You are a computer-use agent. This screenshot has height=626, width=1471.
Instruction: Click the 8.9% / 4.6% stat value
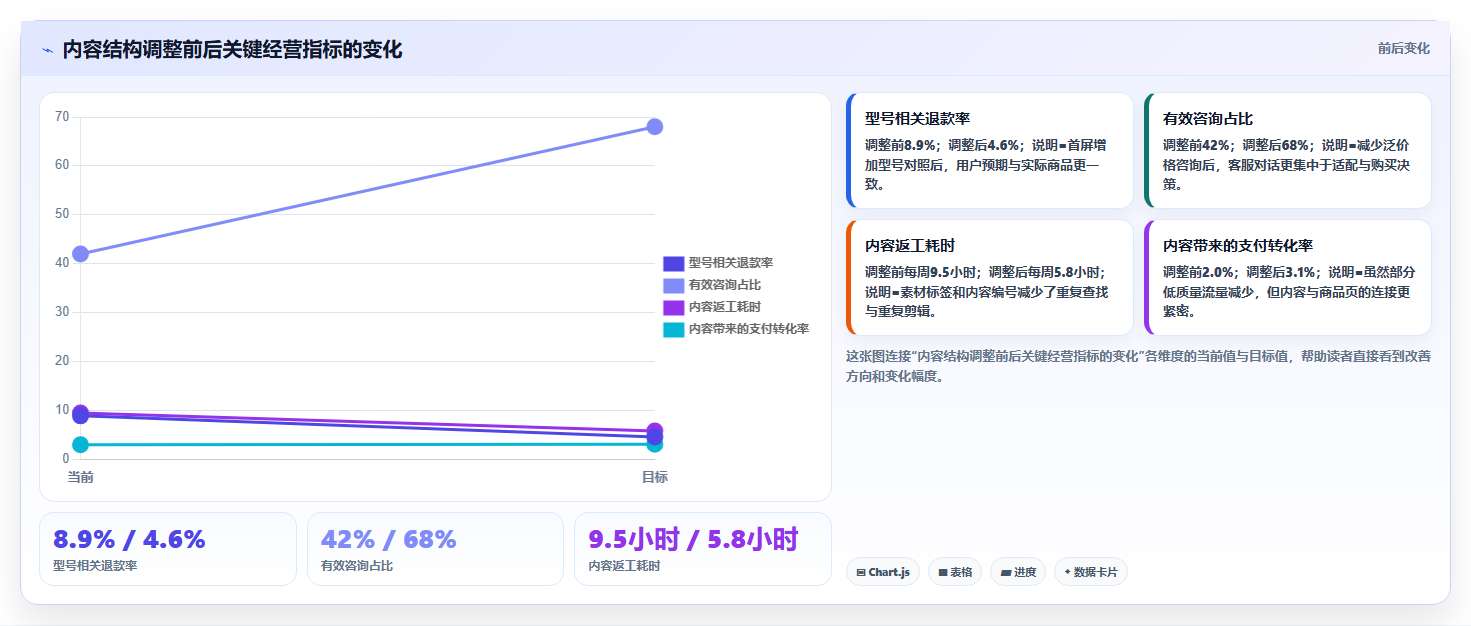(x=129, y=540)
